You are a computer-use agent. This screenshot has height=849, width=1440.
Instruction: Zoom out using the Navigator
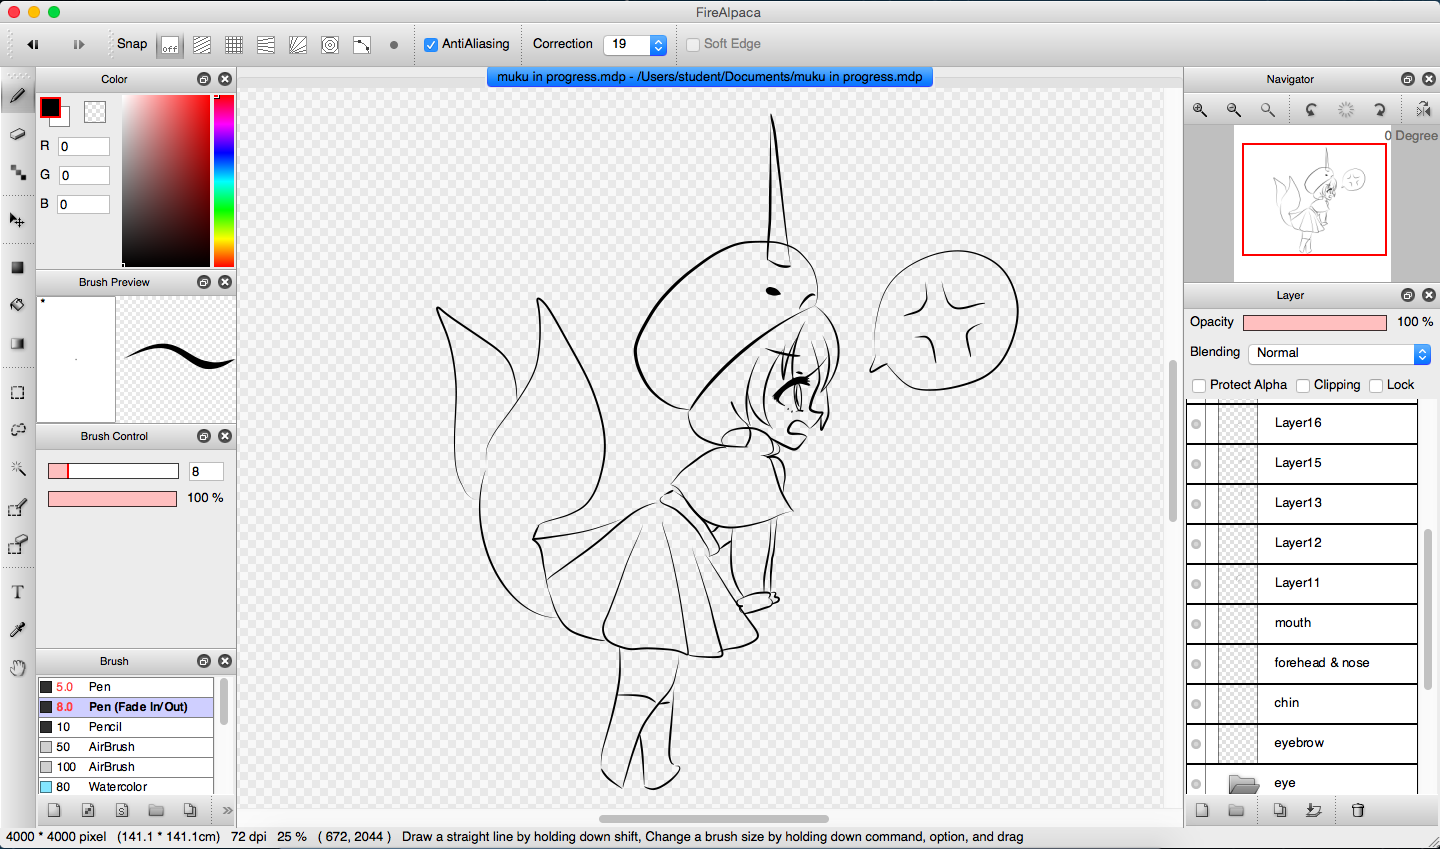1234,110
